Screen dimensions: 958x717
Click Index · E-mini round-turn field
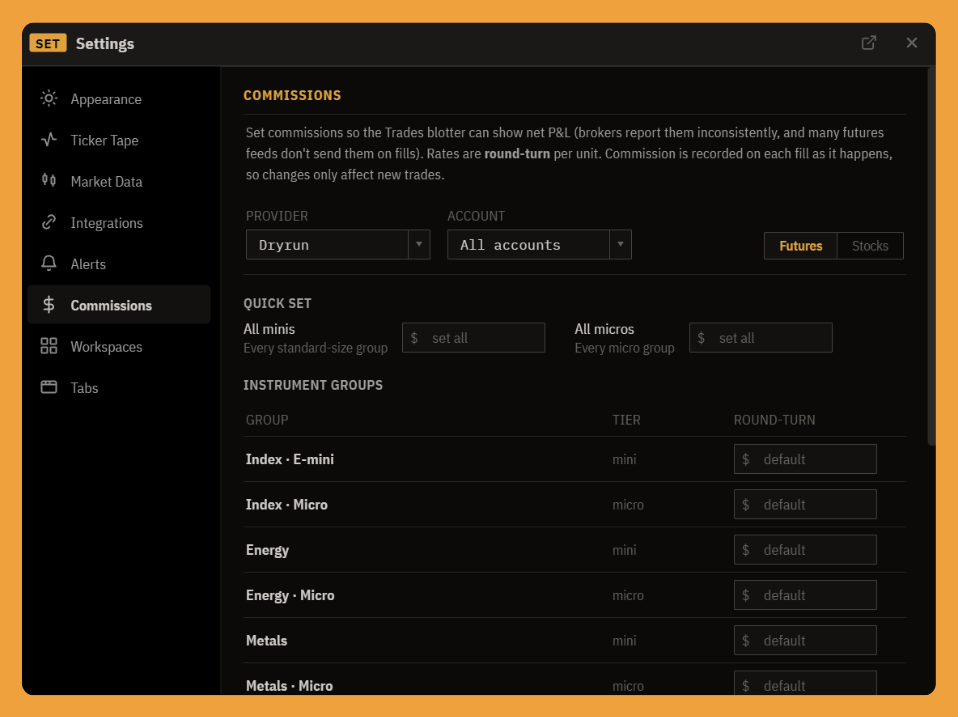point(805,459)
